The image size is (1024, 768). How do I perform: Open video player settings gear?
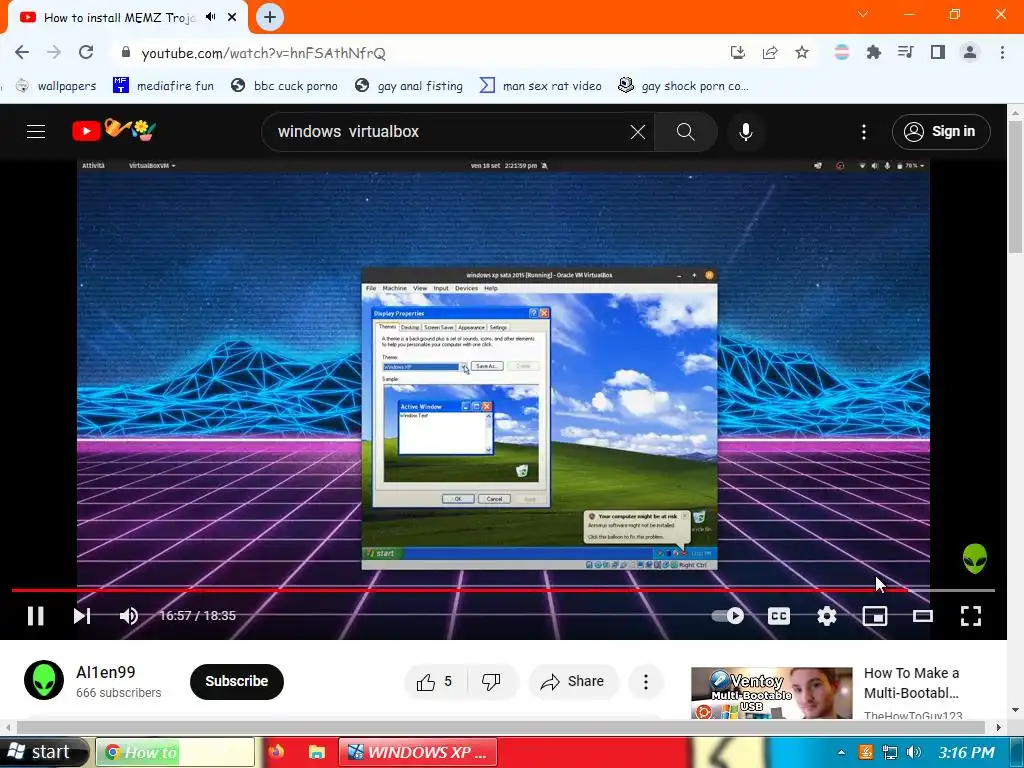(x=827, y=616)
